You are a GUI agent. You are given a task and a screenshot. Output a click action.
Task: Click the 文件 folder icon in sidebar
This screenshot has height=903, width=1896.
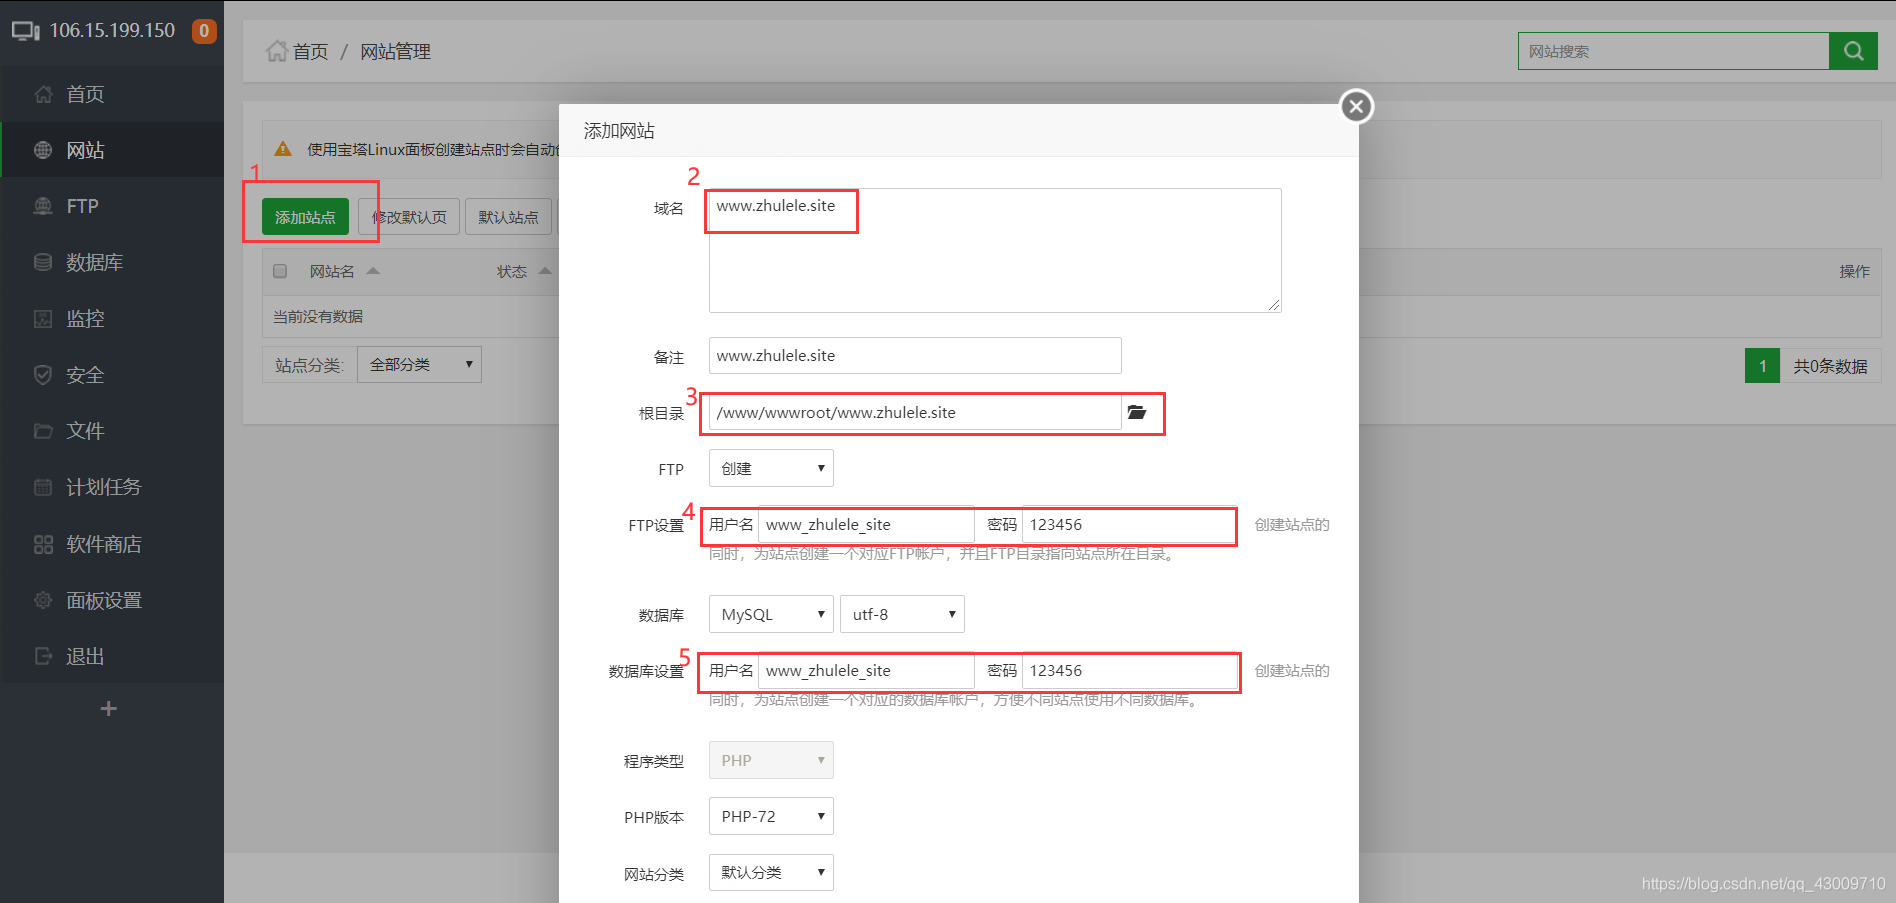pos(43,431)
